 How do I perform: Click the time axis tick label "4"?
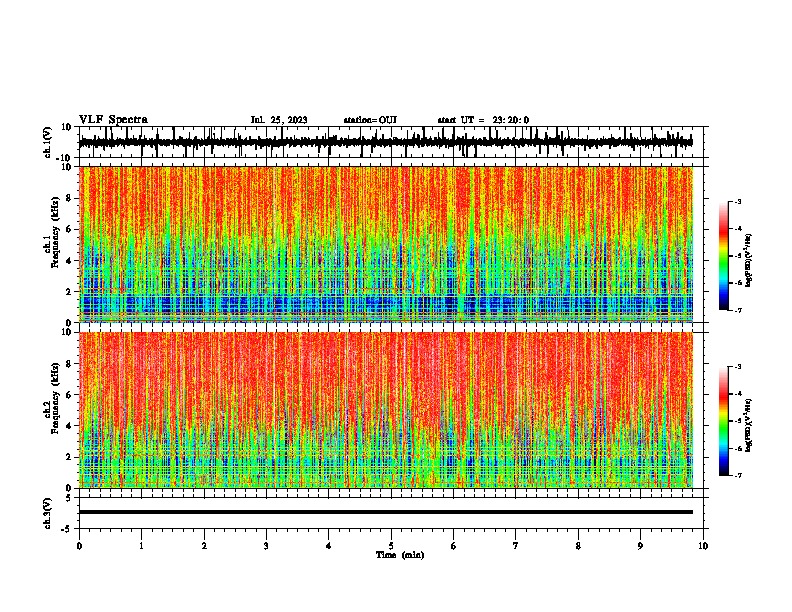tap(329, 546)
